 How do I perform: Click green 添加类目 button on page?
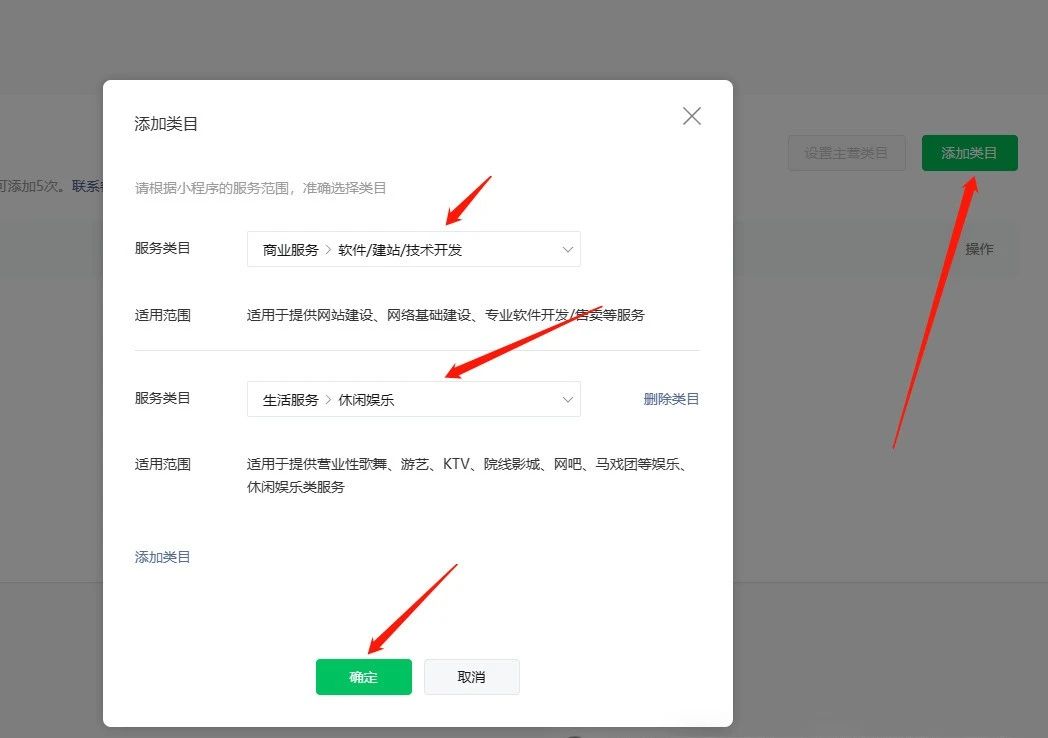click(x=969, y=153)
